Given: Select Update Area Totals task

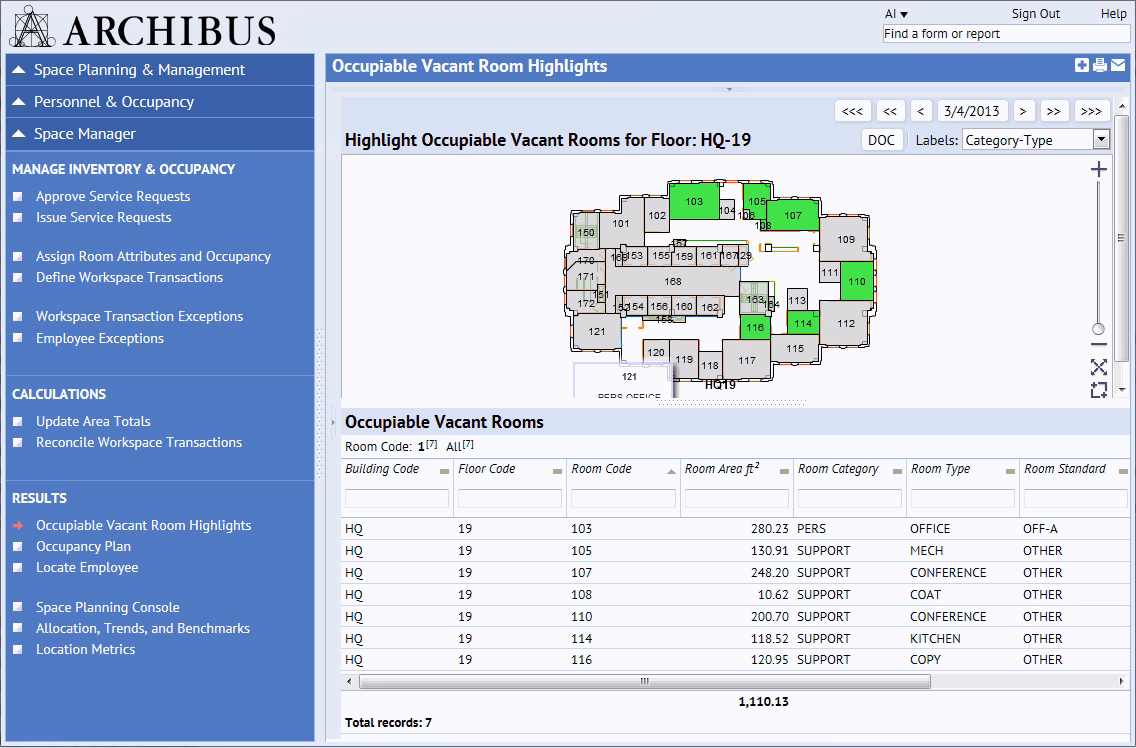Looking at the screenshot, I should pos(93,421).
